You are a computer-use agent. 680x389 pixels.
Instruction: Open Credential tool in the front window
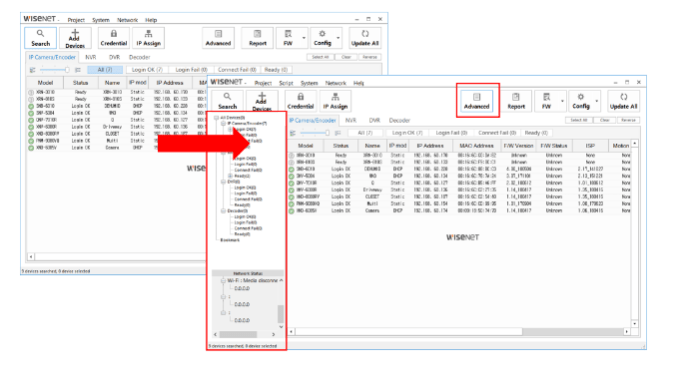click(x=300, y=101)
